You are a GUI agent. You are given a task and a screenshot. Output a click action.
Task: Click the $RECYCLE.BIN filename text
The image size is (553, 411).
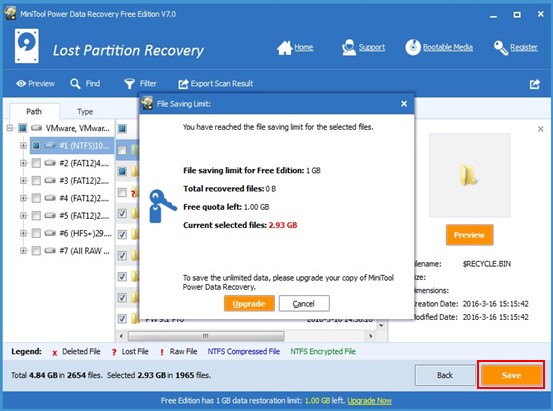[x=487, y=264]
